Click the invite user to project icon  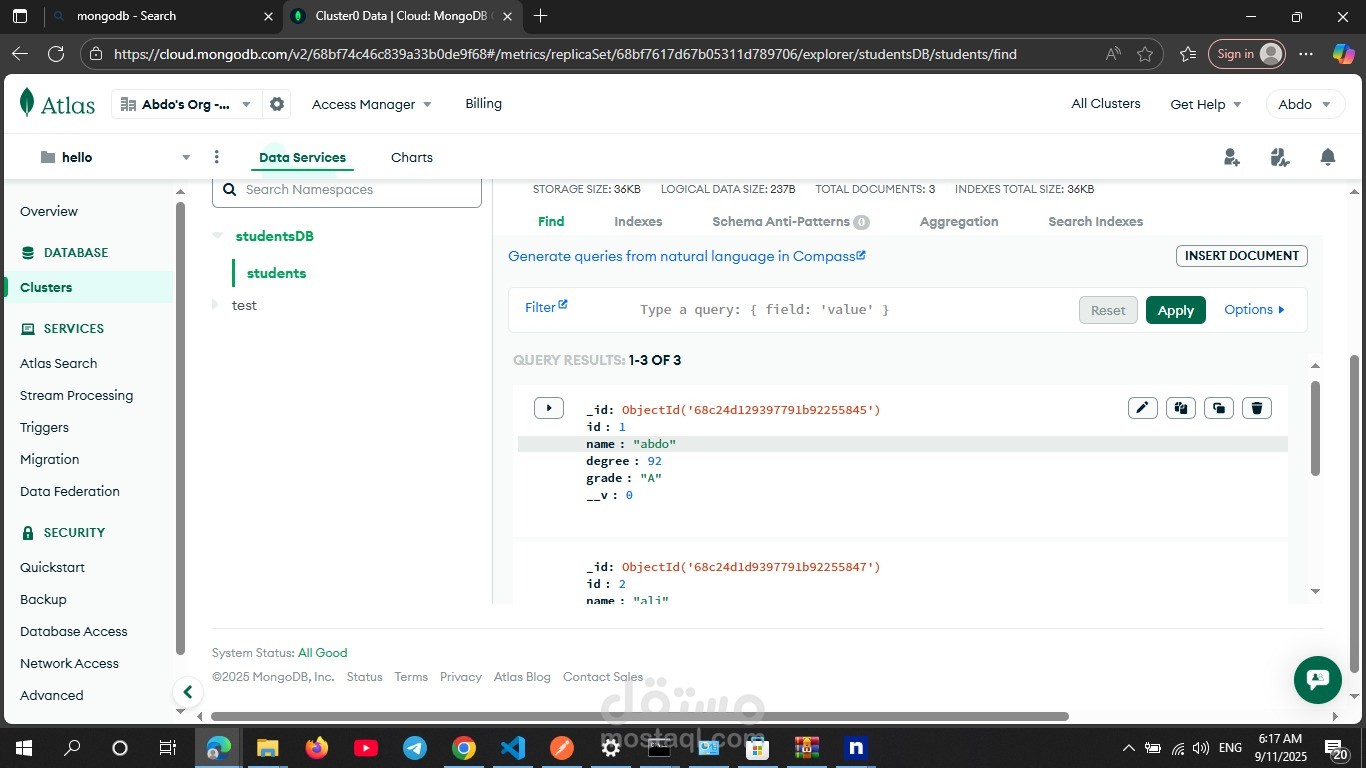coord(1231,157)
